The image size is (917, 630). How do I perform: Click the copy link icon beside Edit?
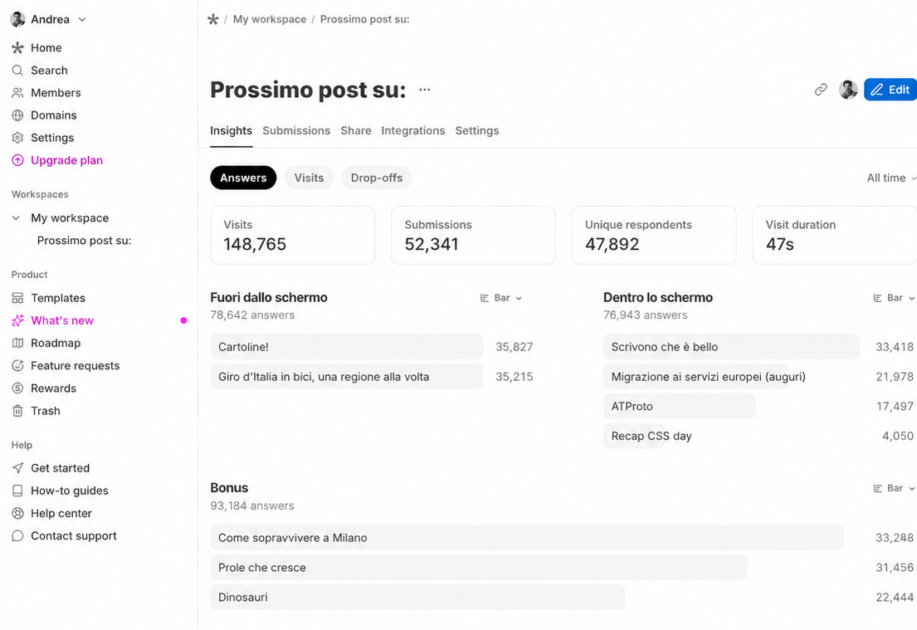[x=821, y=89]
